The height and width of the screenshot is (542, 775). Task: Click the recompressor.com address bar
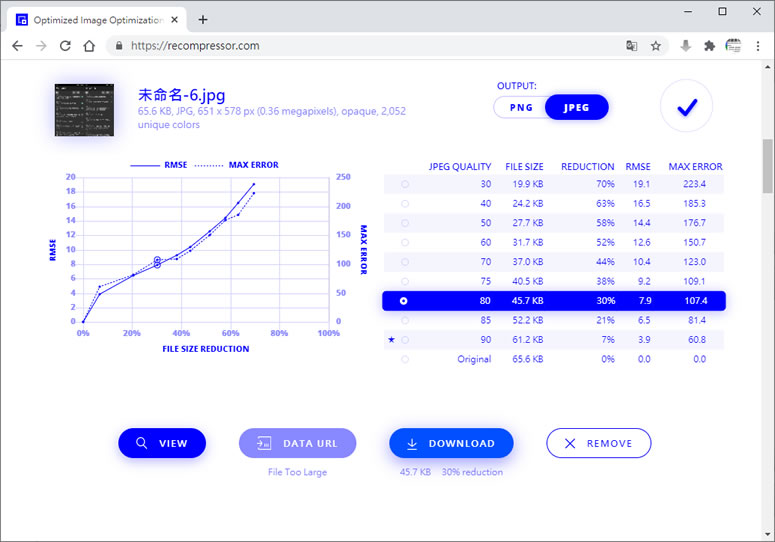click(360, 46)
